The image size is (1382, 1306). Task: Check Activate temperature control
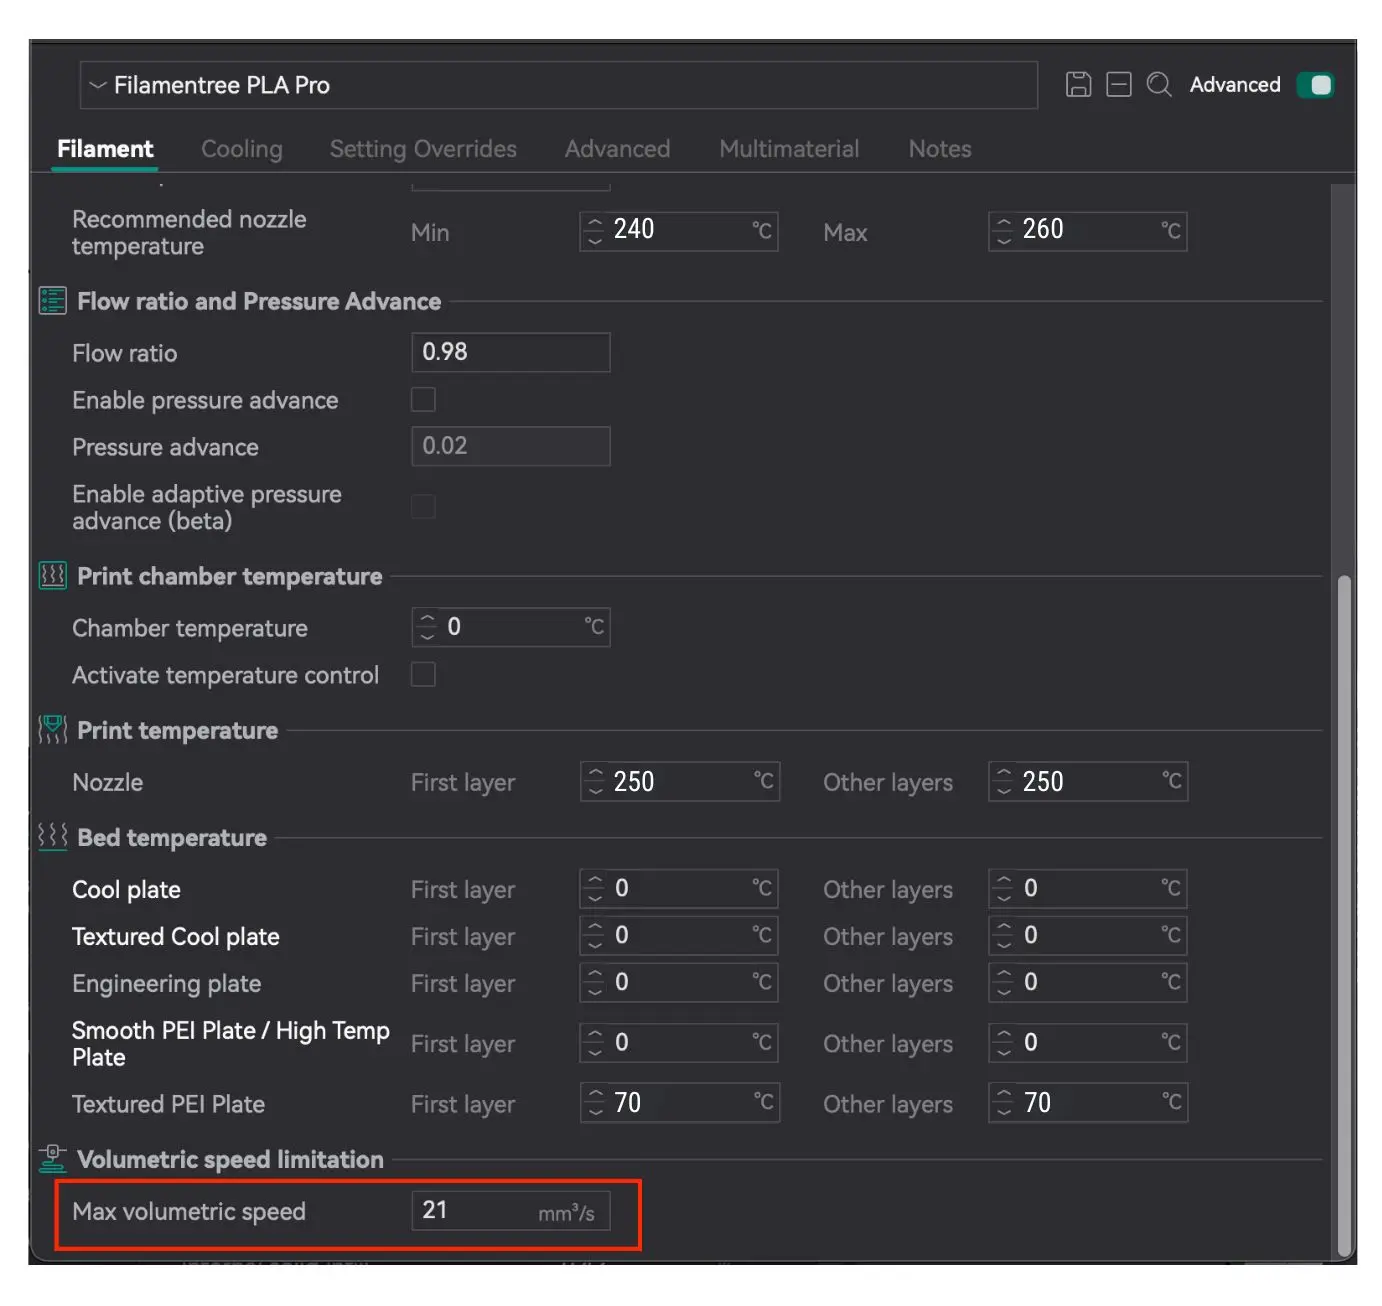click(423, 675)
